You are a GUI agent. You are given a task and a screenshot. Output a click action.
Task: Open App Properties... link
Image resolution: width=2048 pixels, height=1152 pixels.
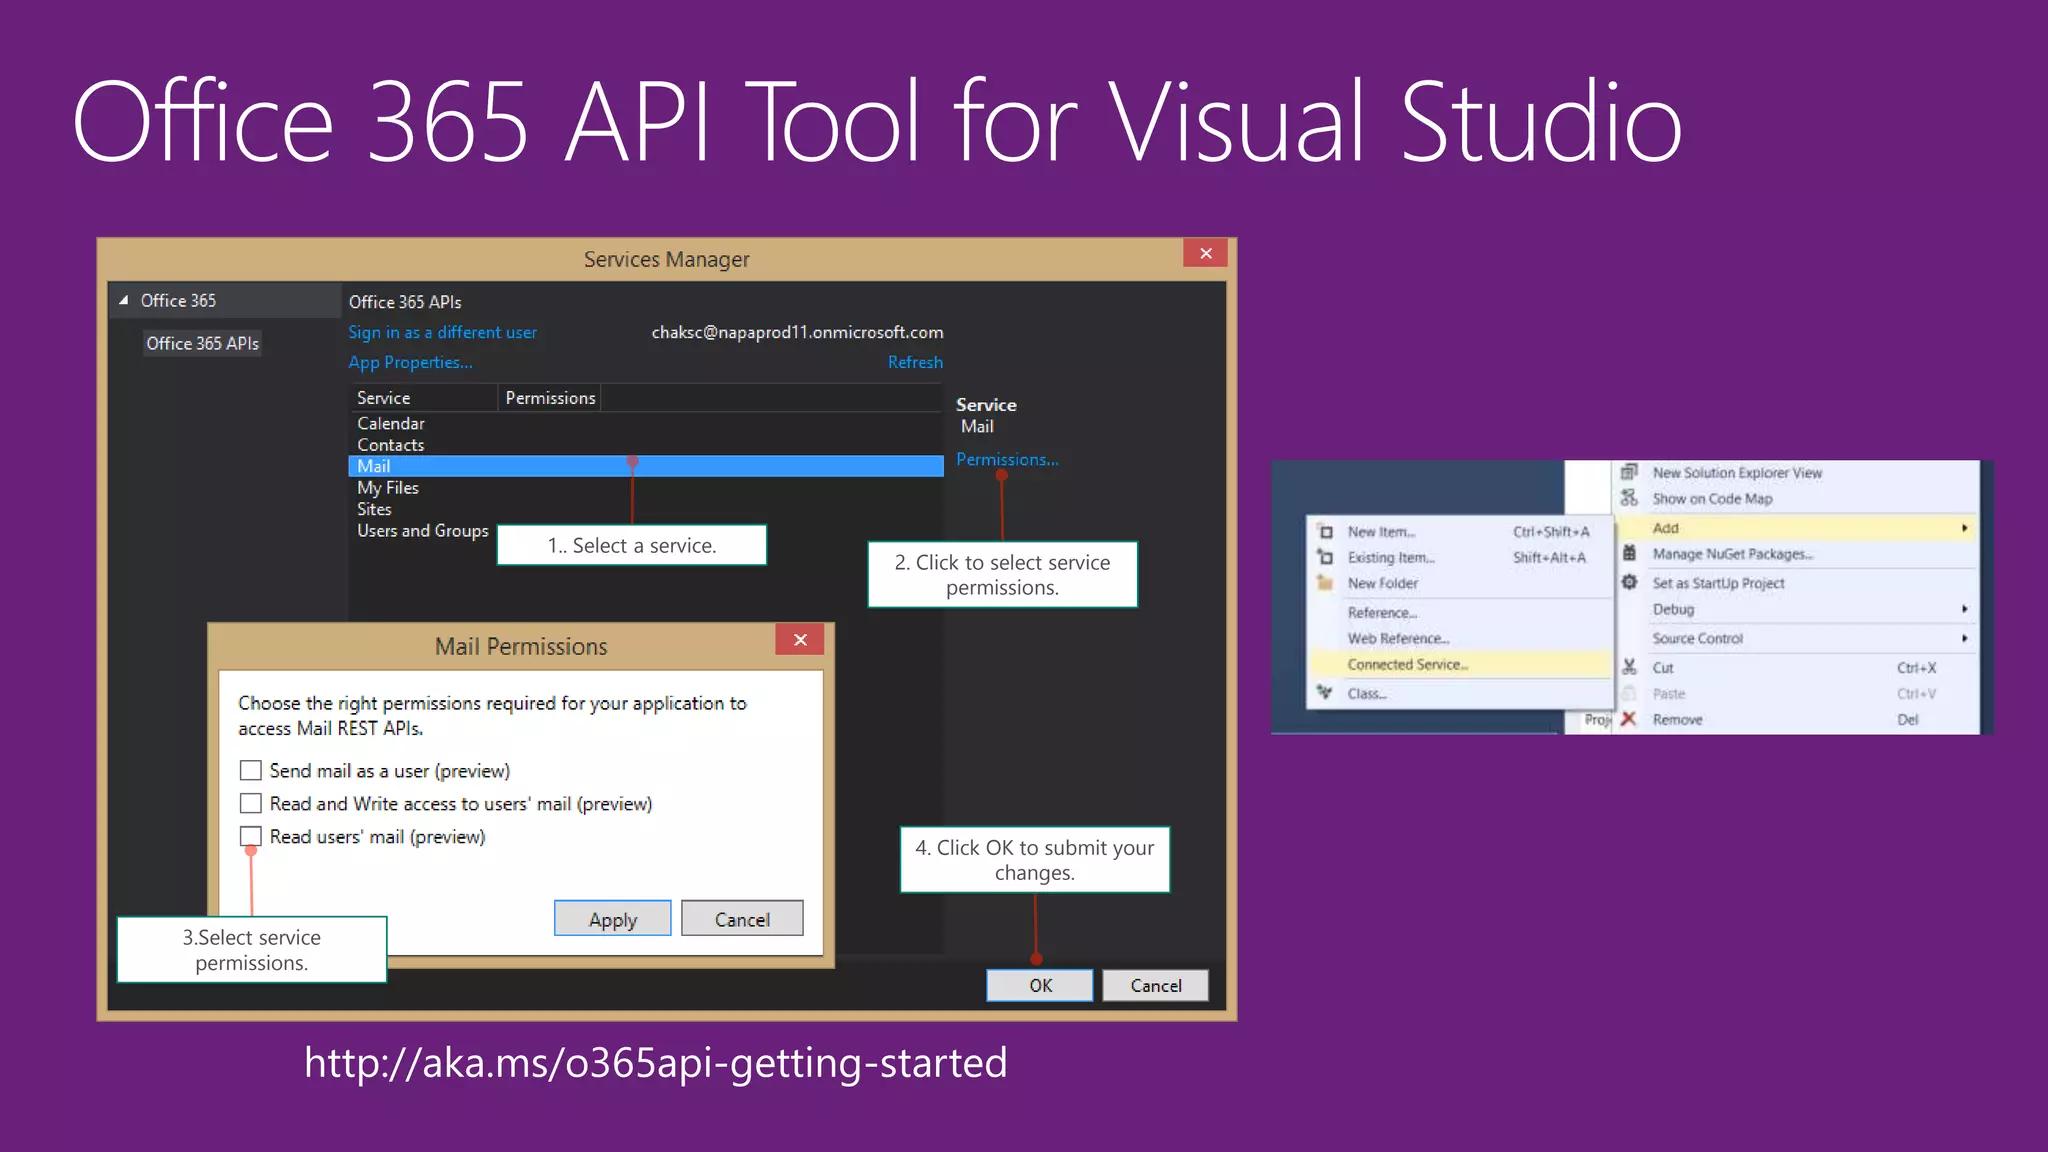point(410,362)
